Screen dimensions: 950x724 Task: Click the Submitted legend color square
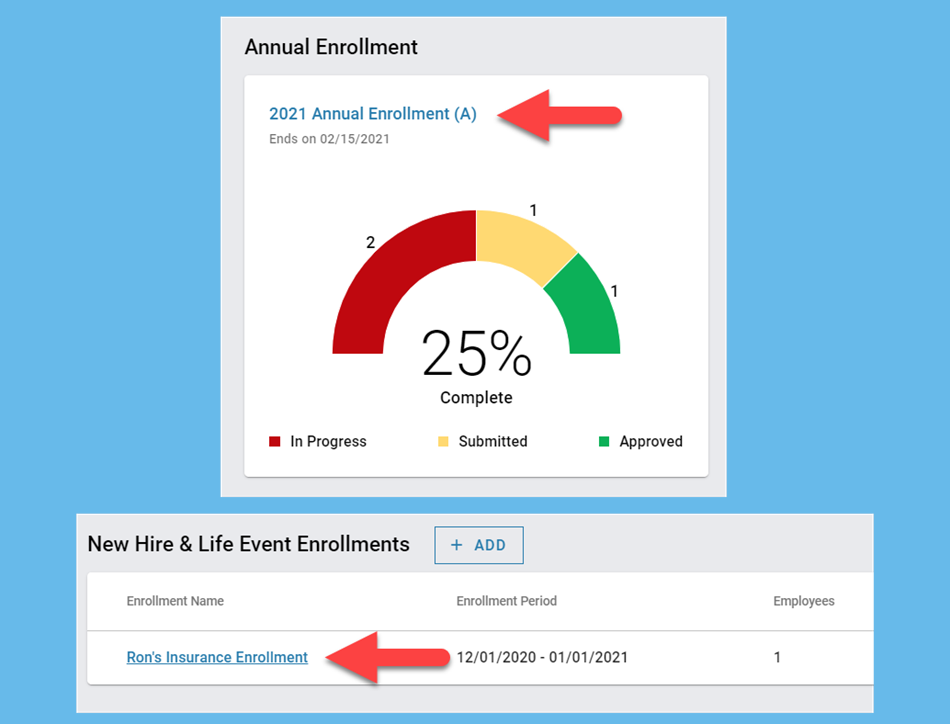point(441,441)
